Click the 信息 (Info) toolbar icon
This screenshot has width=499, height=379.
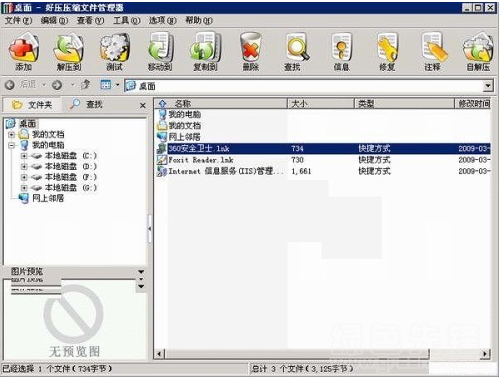click(341, 48)
